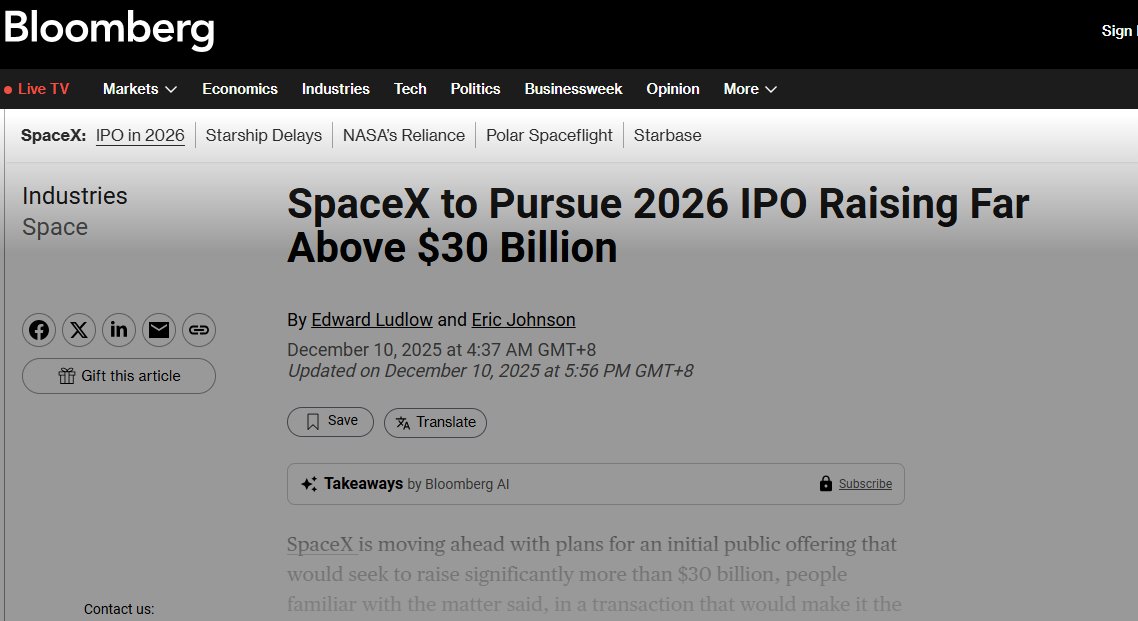Expand the Markets dropdown menu
The width and height of the screenshot is (1138, 621).
[139, 88]
